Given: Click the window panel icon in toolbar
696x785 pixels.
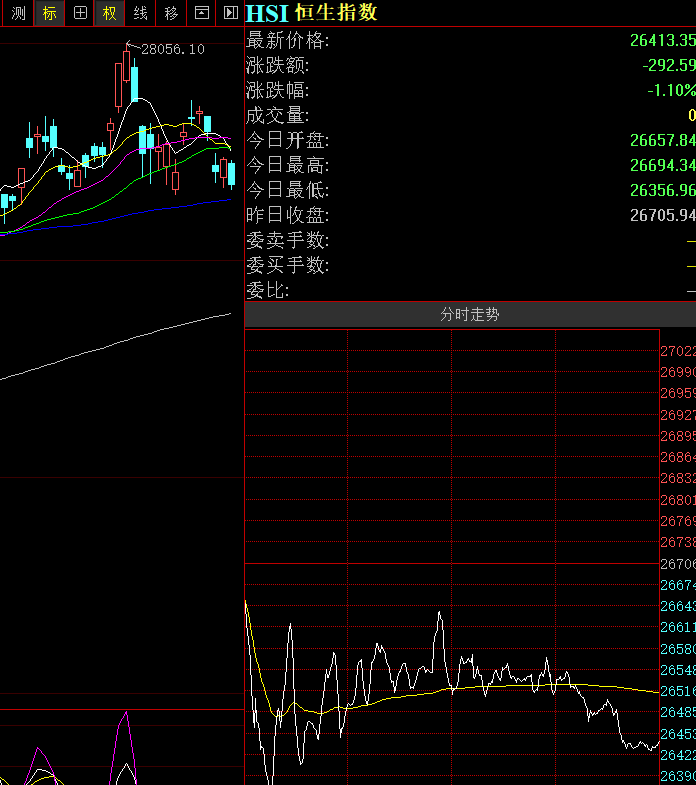Looking at the screenshot, I should click(x=202, y=13).
